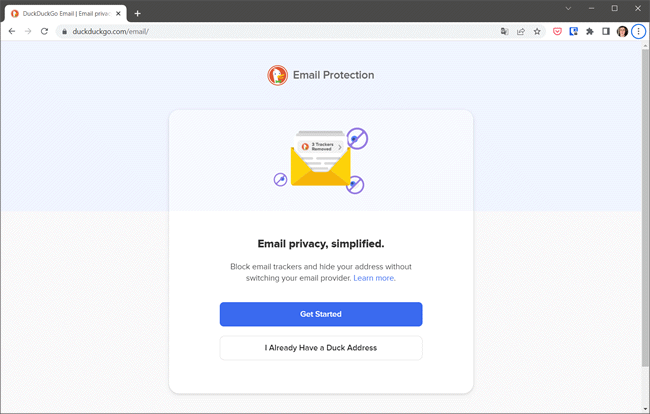Open the Pocket extension
This screenshot has width=650, height=414.
(557, 31)
